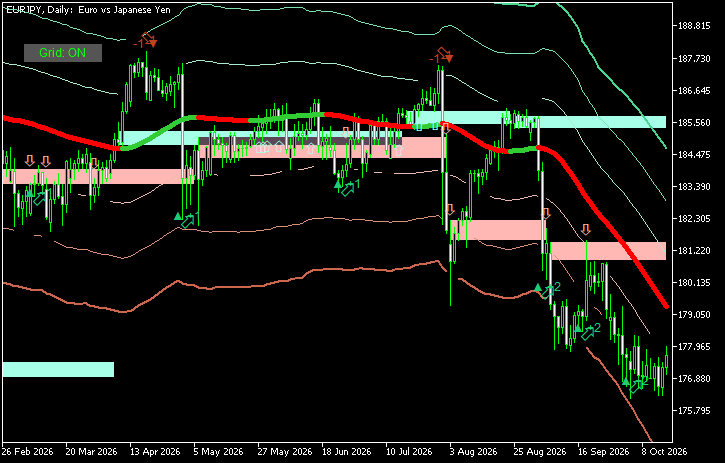Click the 179.050 price label
The height and width of the screenshot is (463, 725).
694,314
